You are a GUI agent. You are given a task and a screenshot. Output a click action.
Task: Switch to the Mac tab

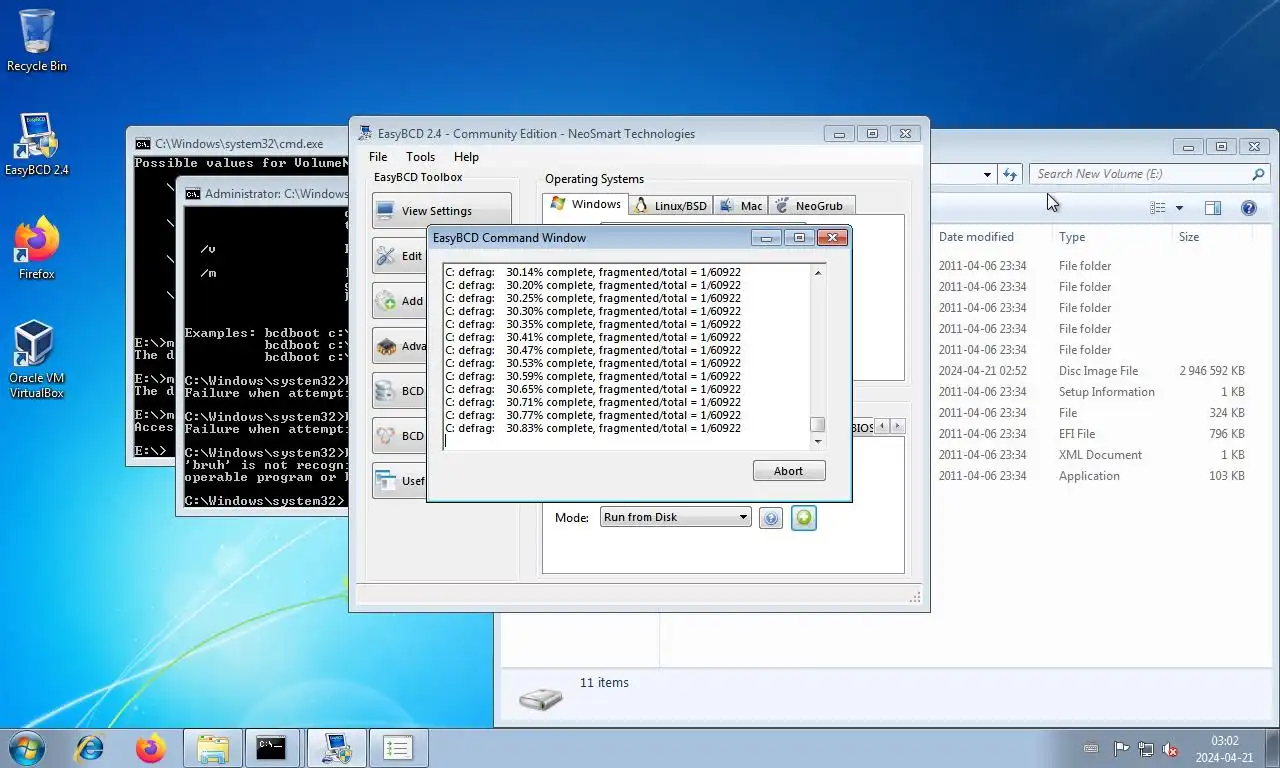pyautogui.click(x=741, y=206)
